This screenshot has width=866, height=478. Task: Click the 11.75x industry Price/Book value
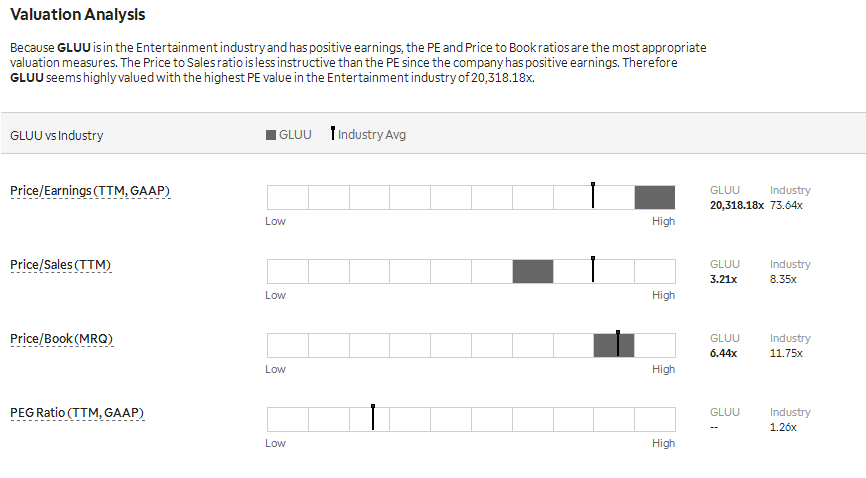tap(786, 354)
